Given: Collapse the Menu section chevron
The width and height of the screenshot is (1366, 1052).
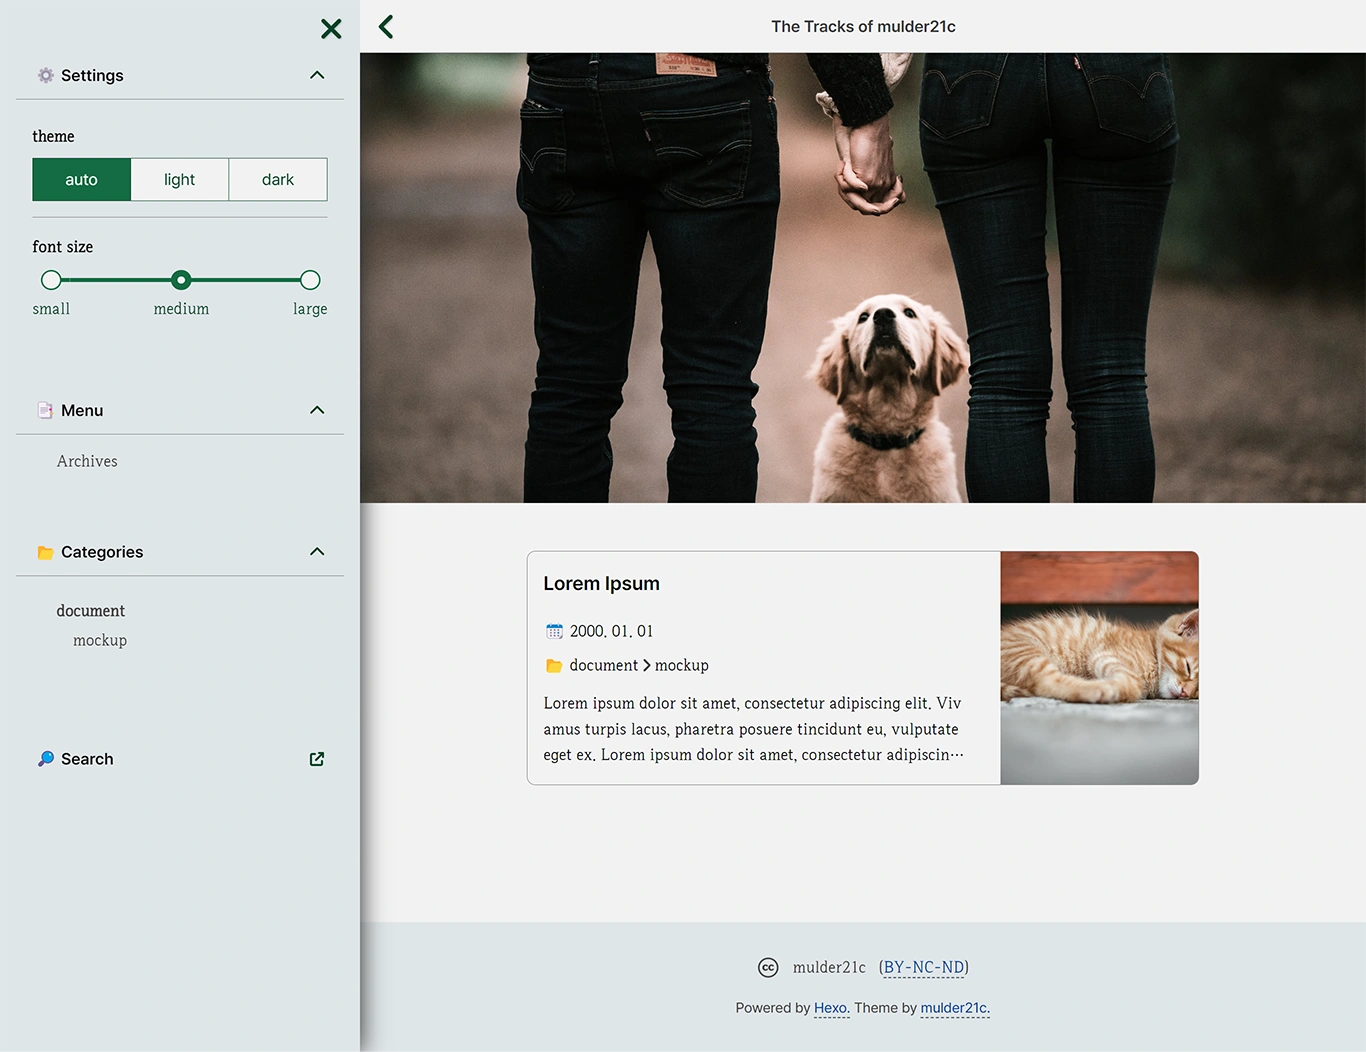Looking at the screenshot, I should click(x=317, y=410).
